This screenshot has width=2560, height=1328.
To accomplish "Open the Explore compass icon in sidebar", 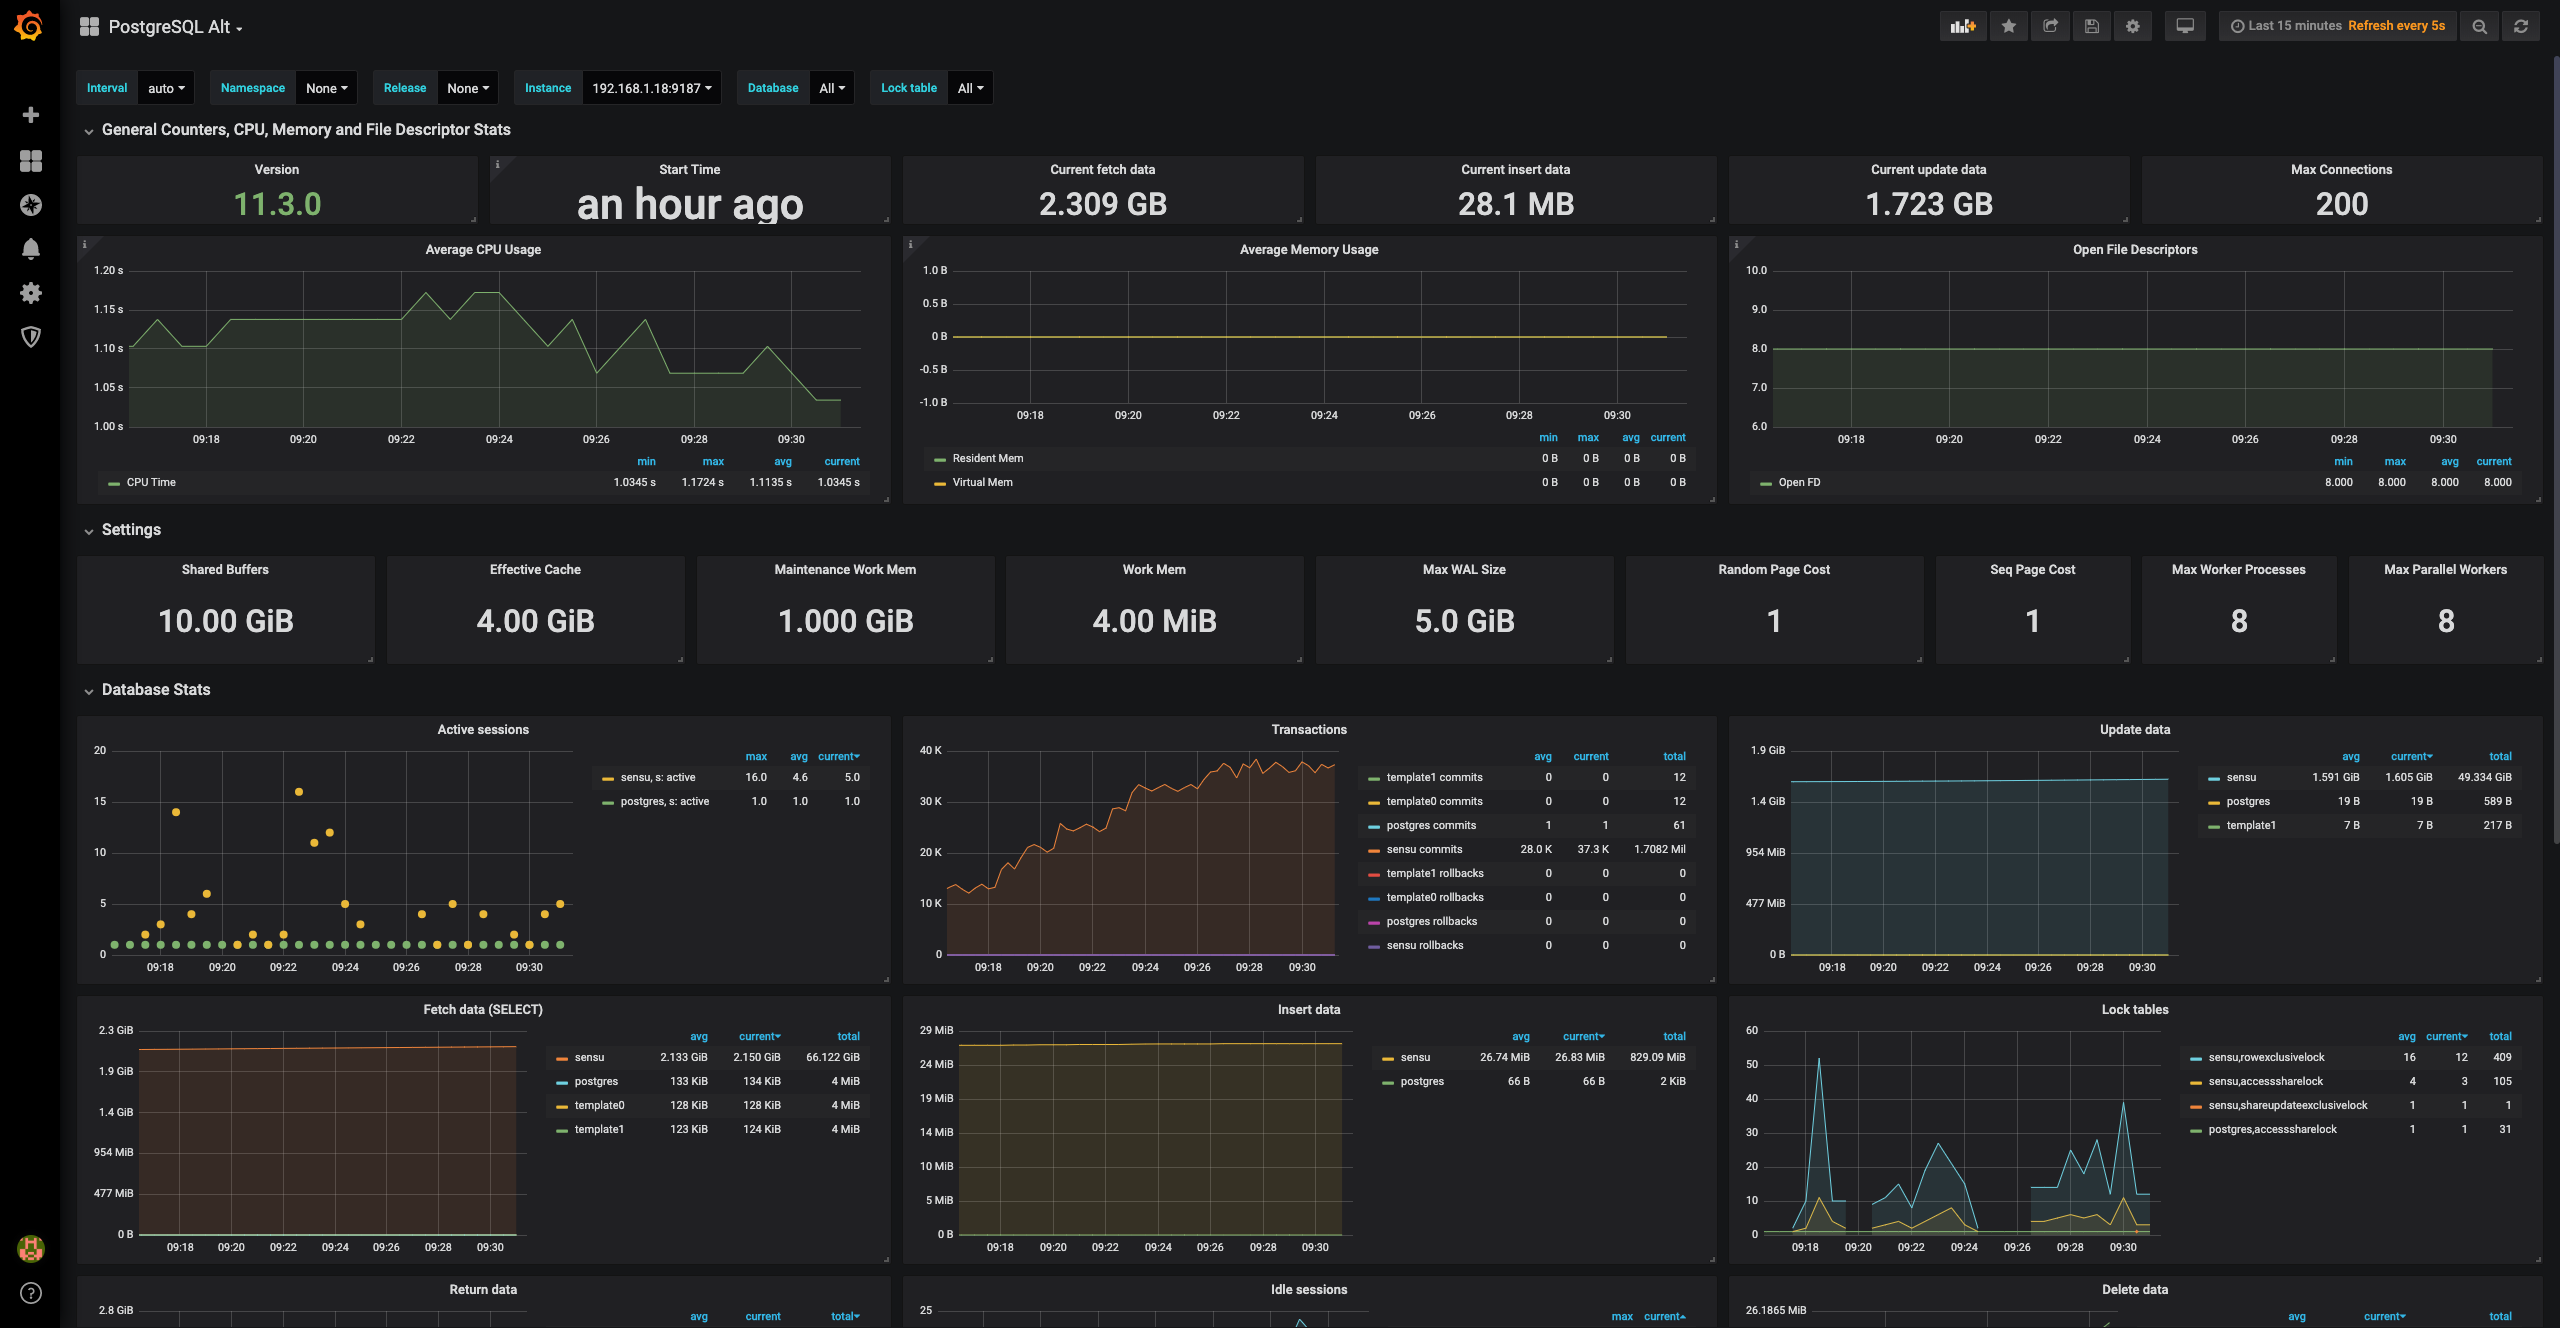I will (x=31, y=205).
